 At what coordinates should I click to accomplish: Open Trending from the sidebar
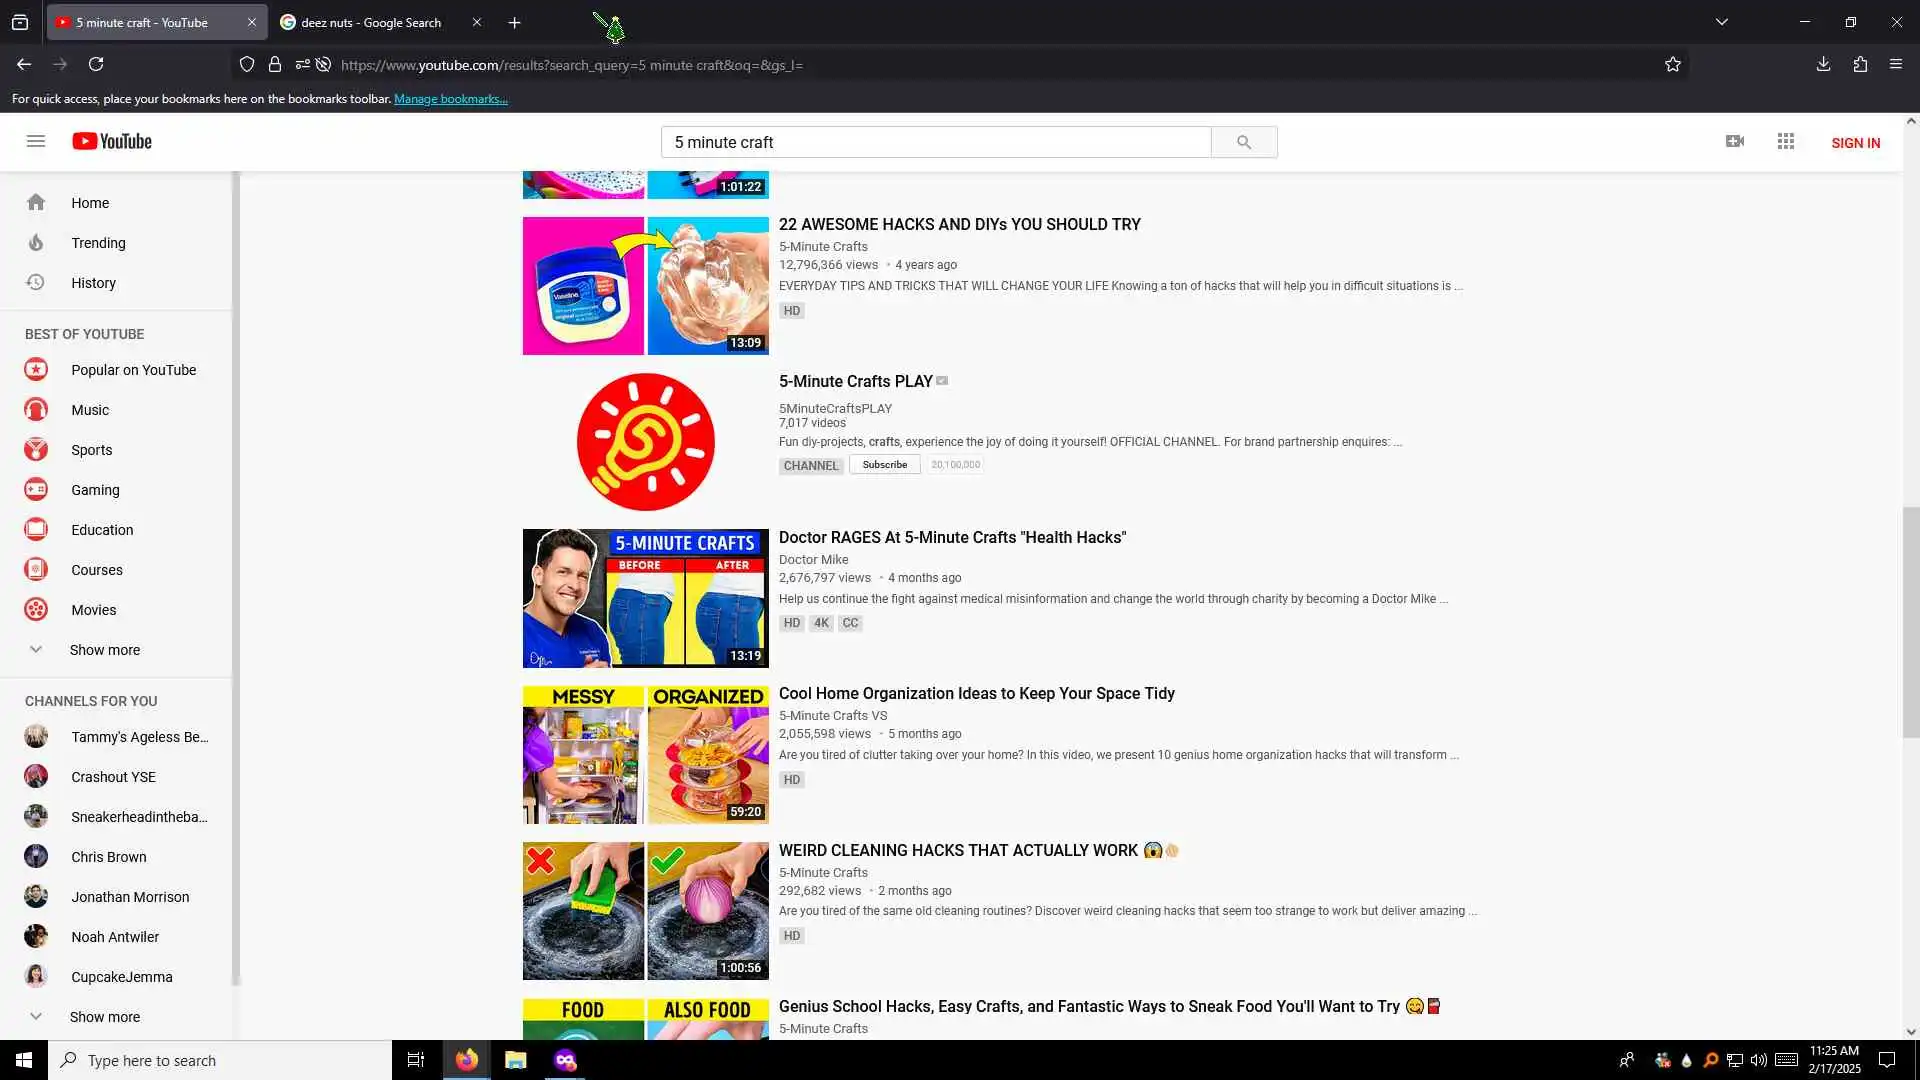[x=98, y=243]
